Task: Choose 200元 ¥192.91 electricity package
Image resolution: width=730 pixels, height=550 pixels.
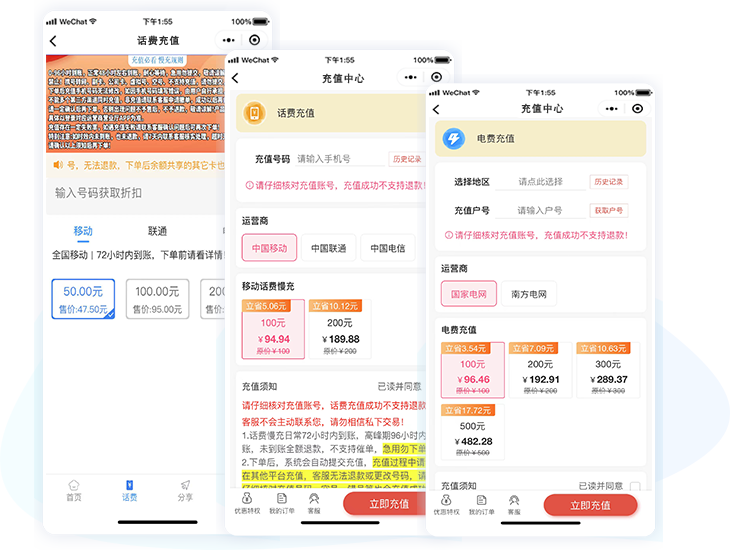Action: 540,370
